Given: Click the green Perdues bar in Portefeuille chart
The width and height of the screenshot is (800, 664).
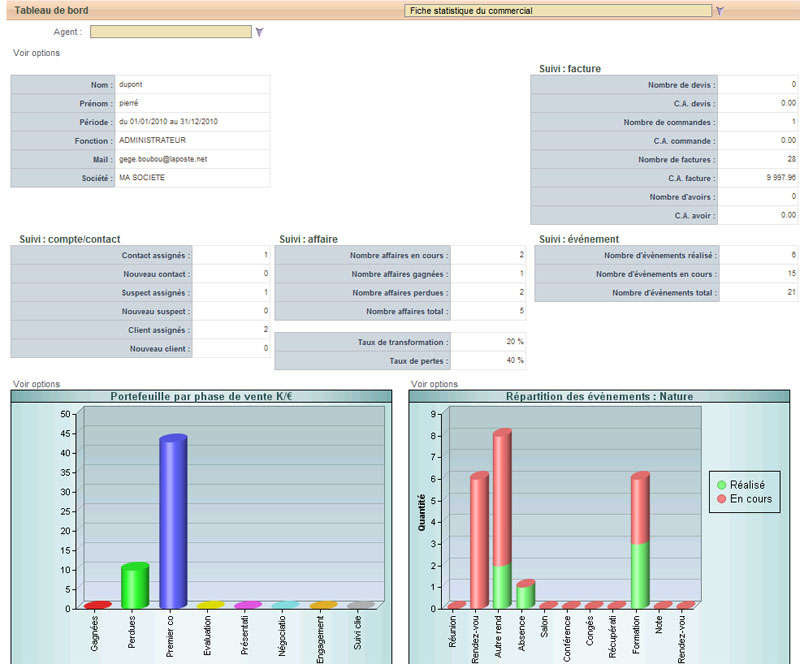Looking at the screenshot, I should click(135, 585).
